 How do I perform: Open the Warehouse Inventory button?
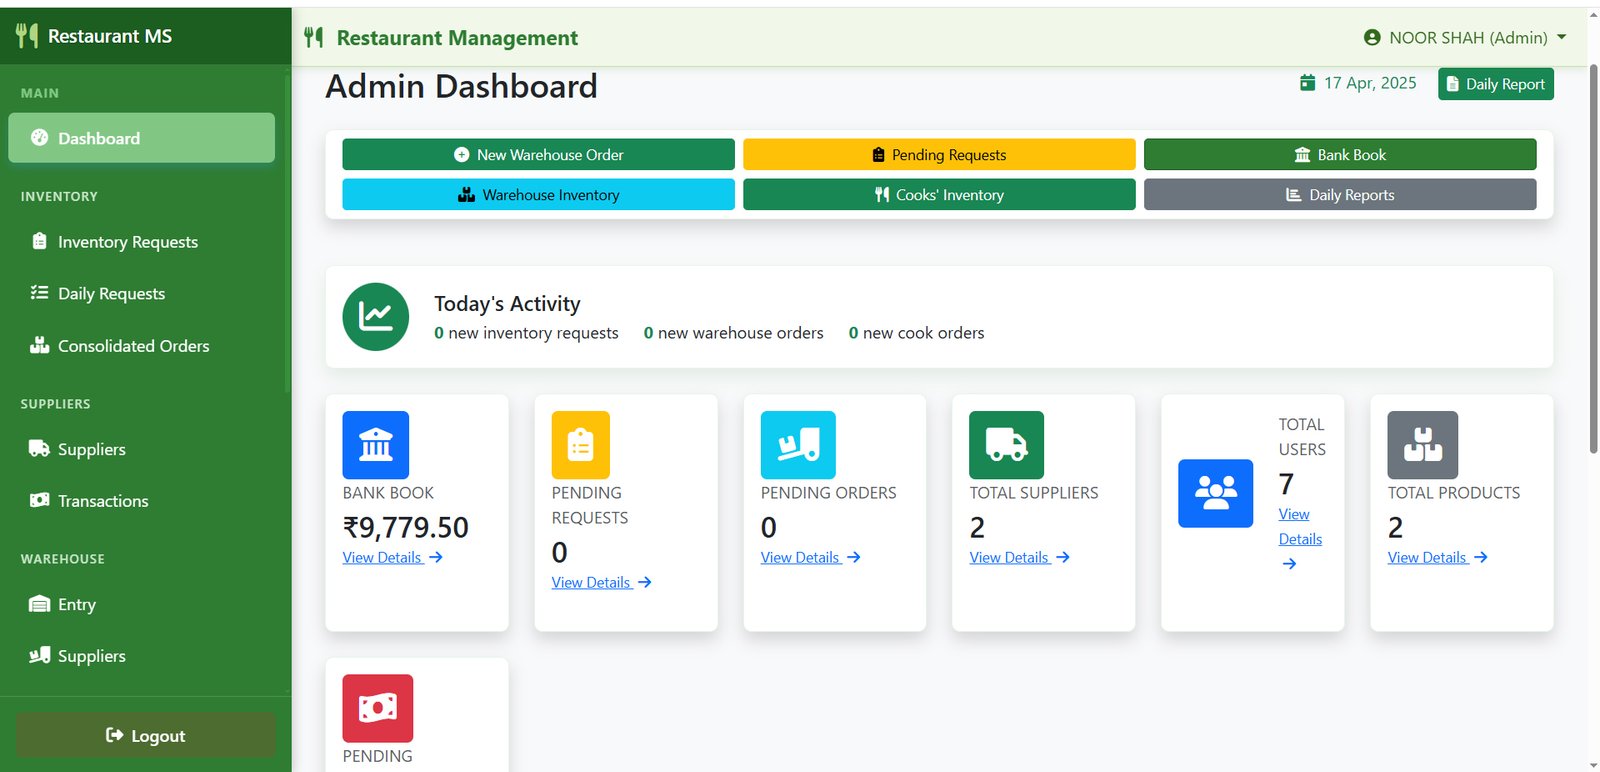(x=538, y=195)
